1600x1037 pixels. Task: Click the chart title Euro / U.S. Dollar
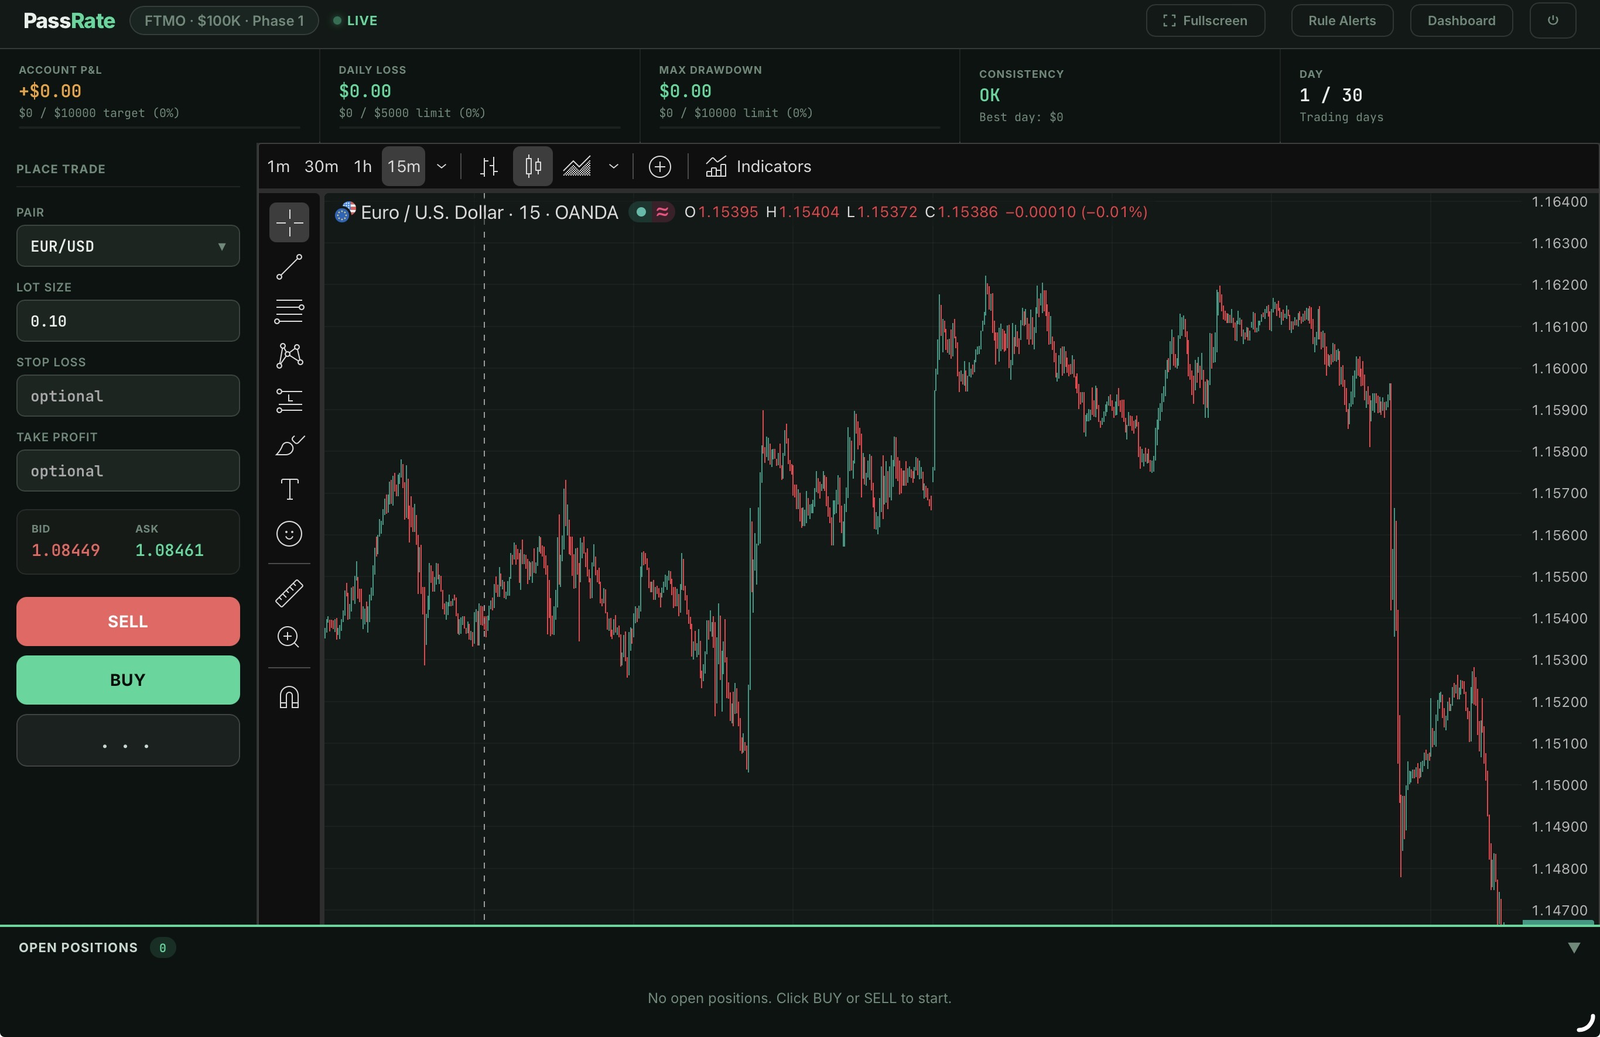click(x=432, y=212)
